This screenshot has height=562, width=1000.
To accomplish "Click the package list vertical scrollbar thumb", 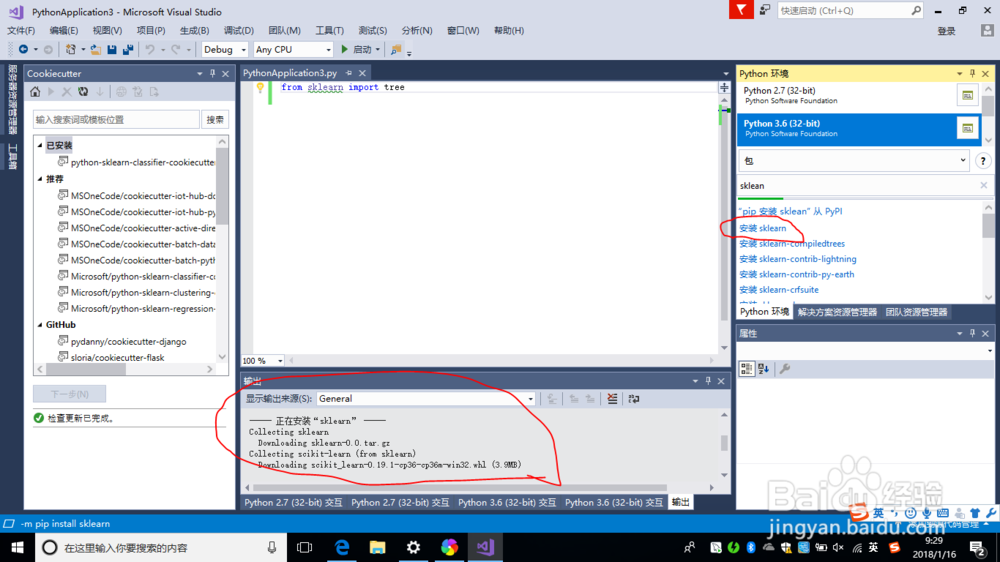I will point(988,225).
